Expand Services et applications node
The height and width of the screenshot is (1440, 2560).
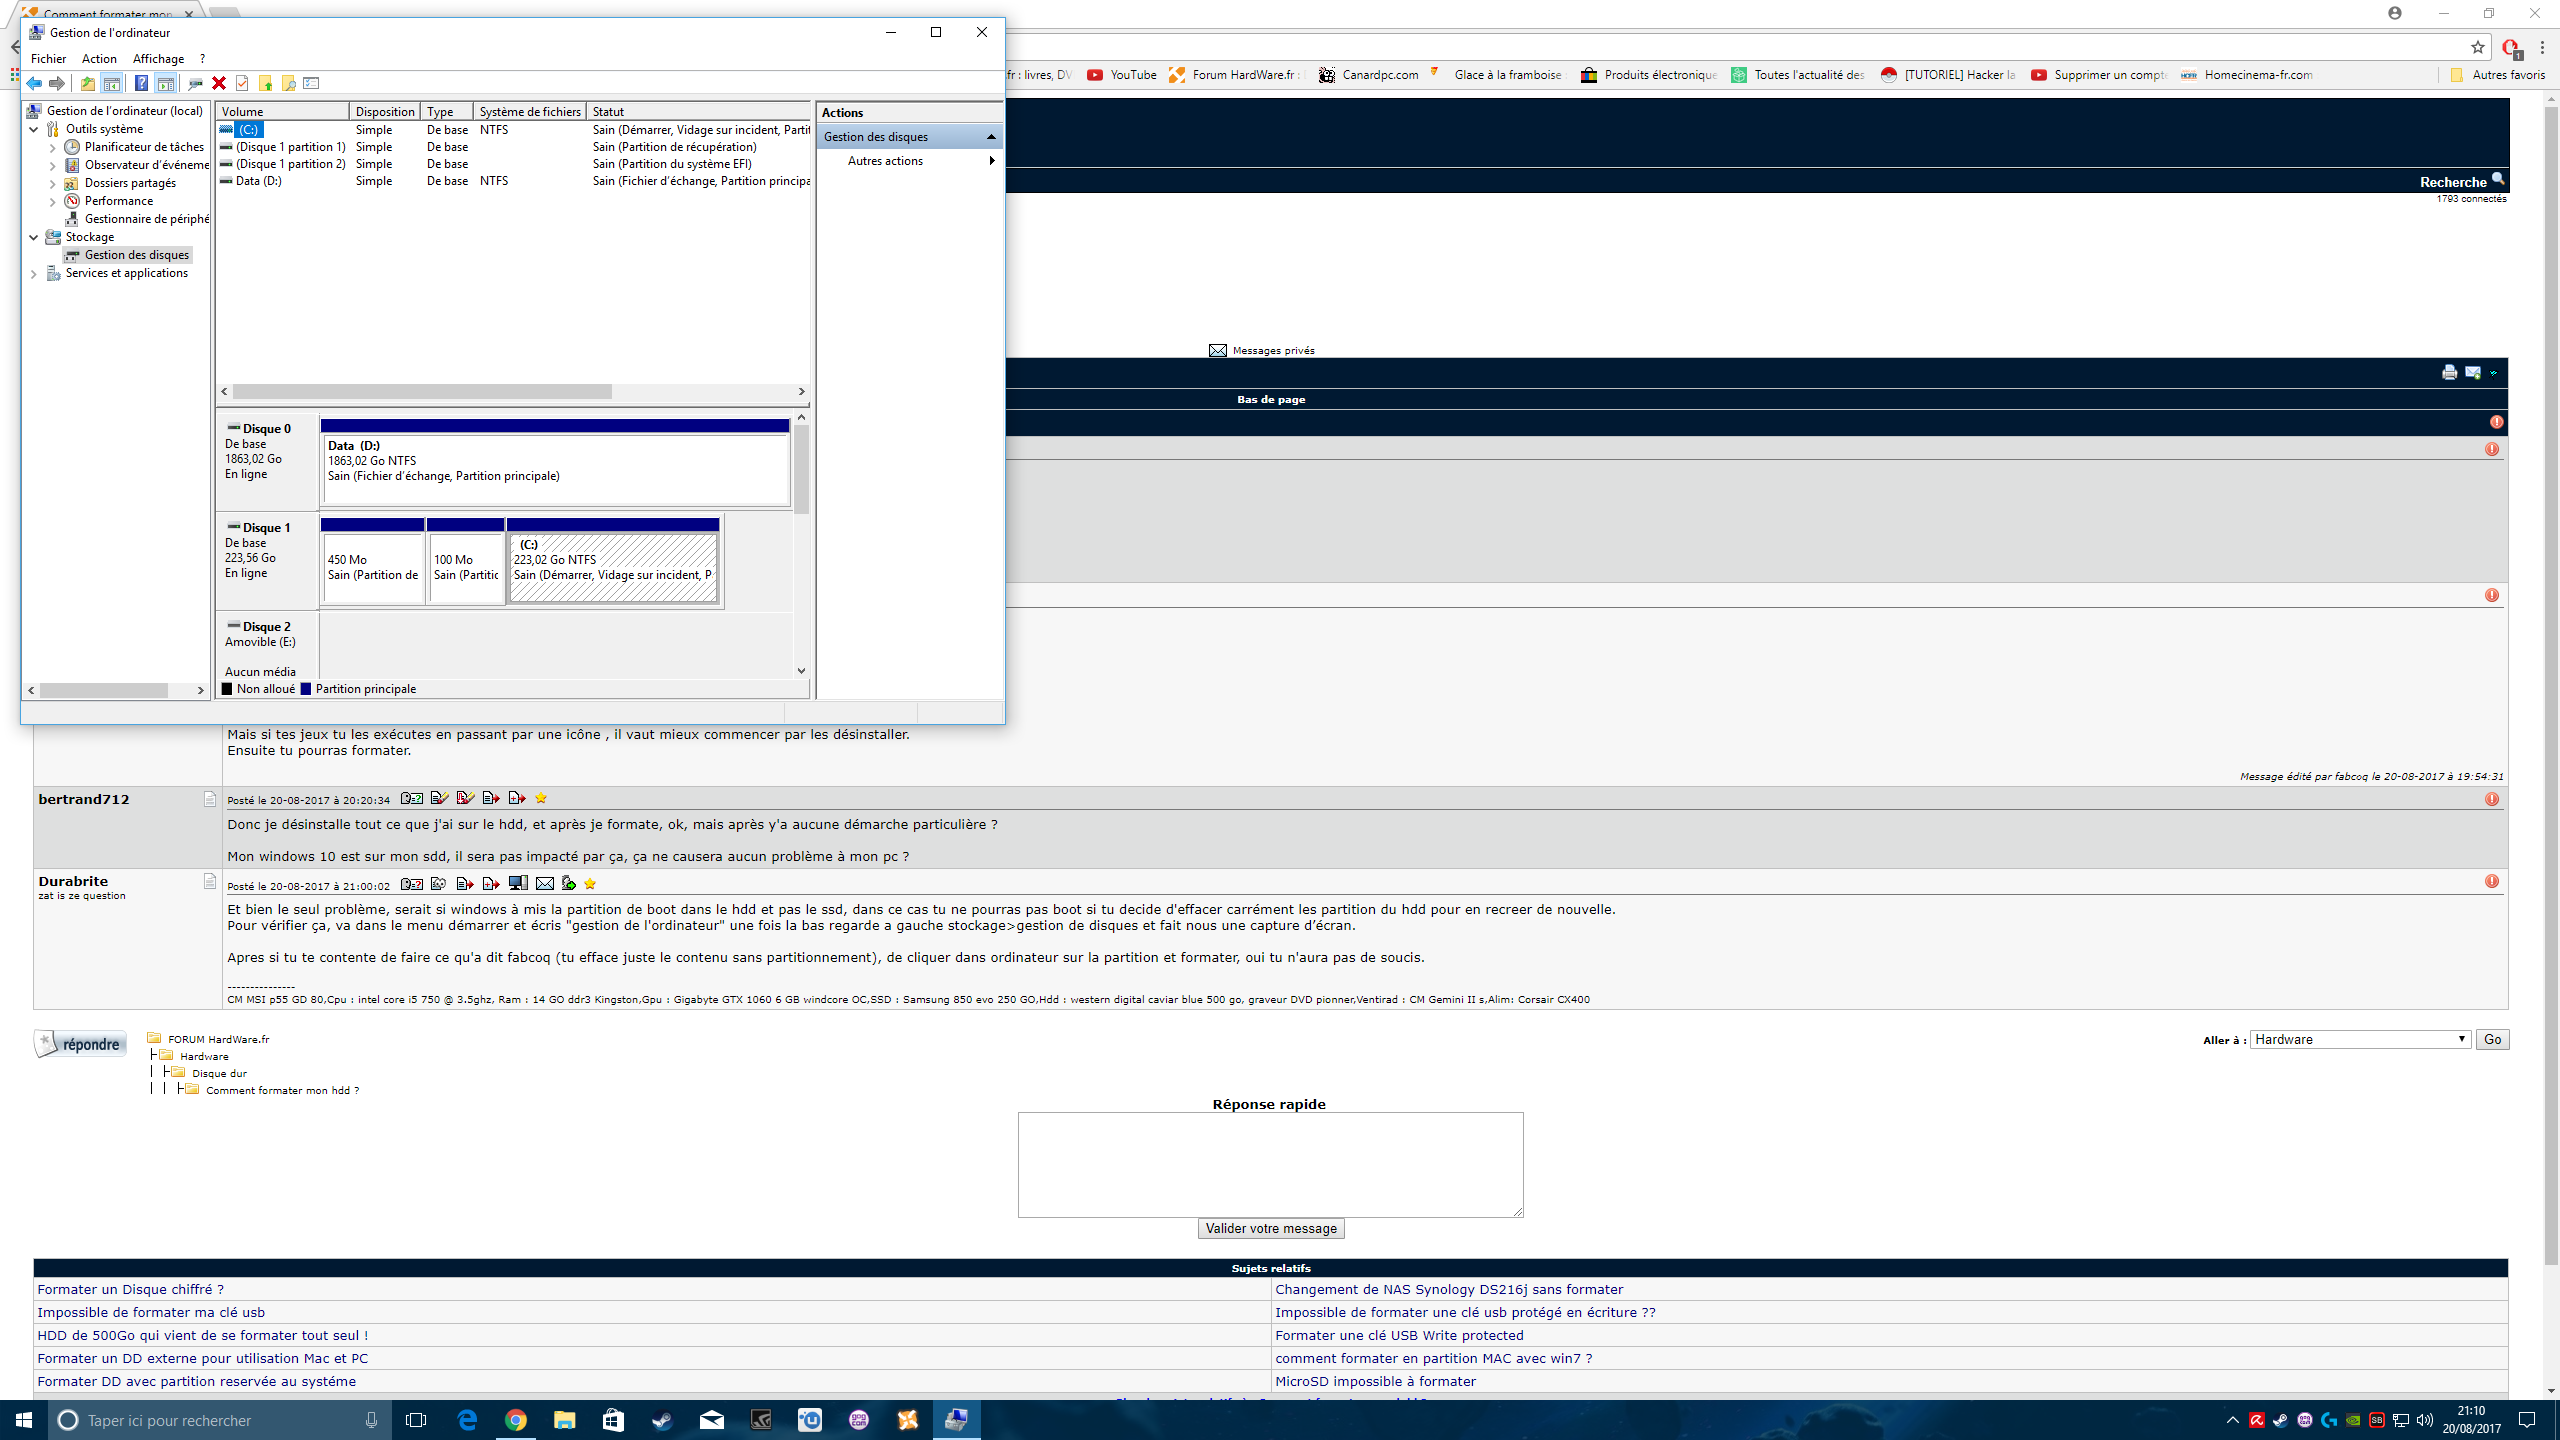34,273
